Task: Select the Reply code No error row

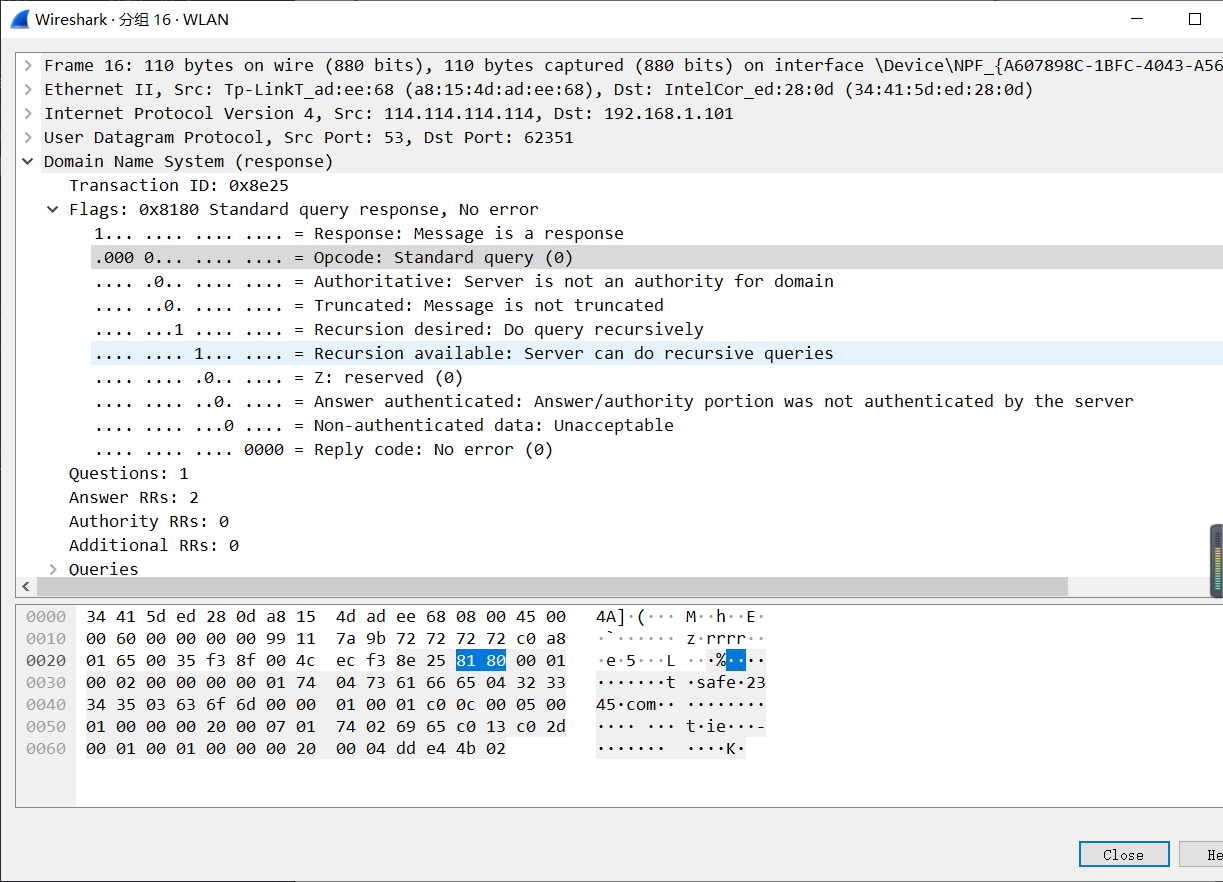Action: 433,450
